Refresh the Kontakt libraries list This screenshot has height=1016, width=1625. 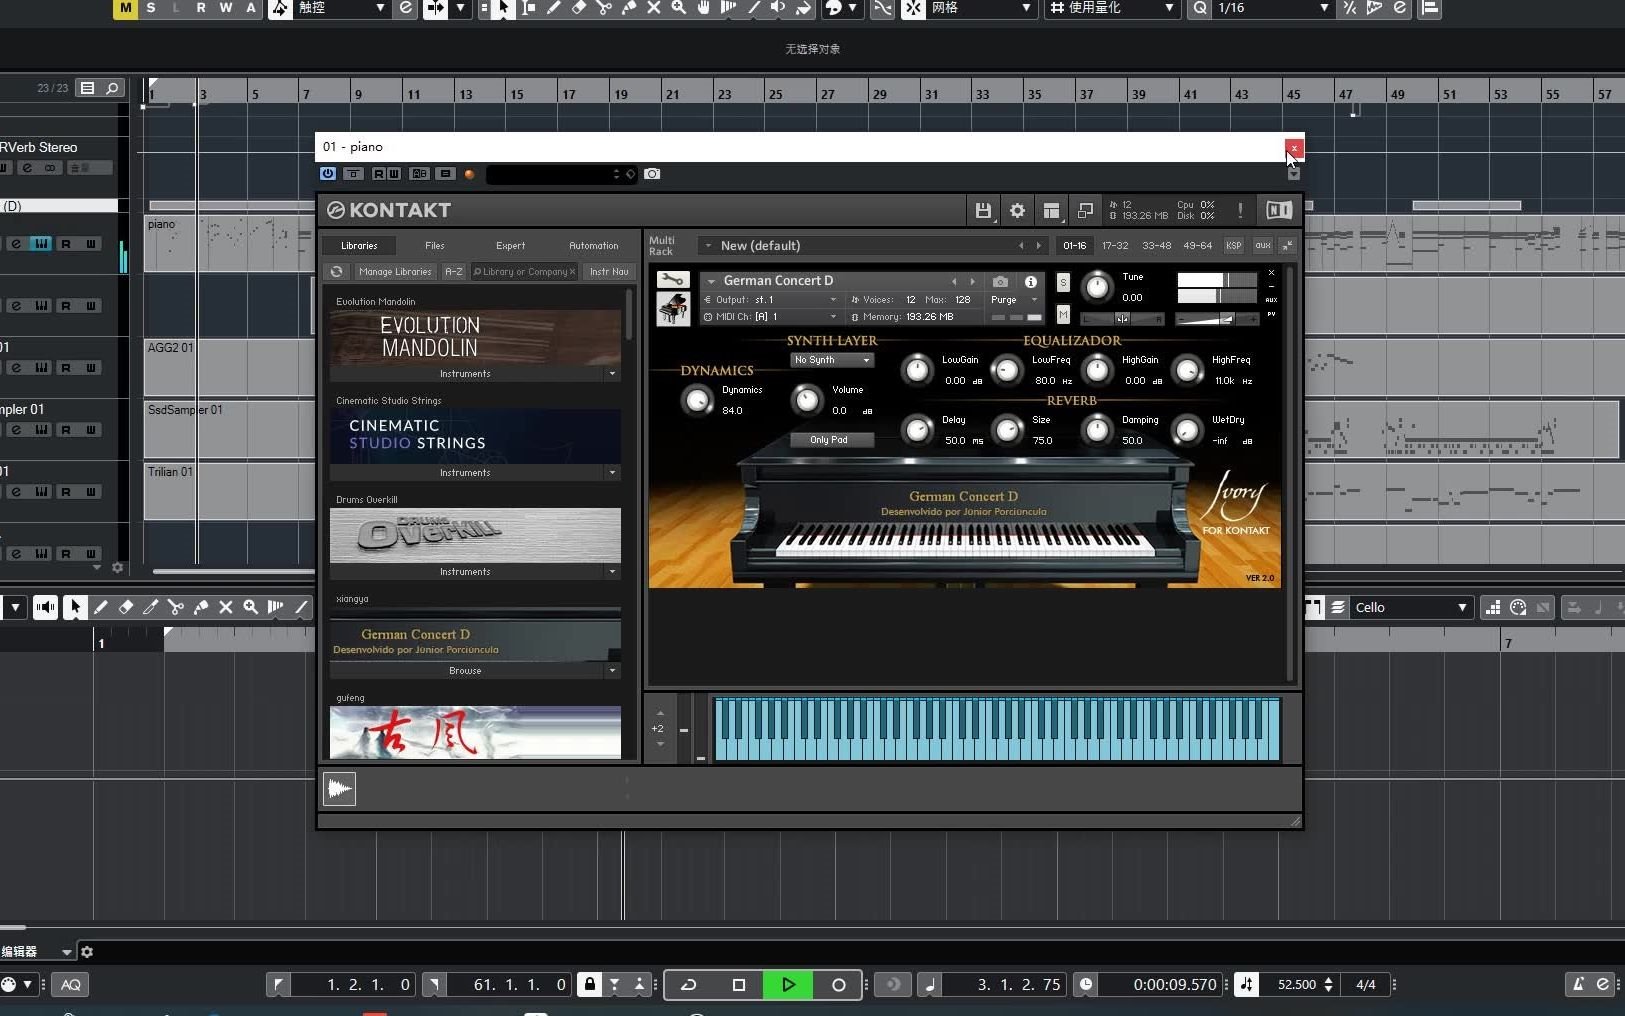pos(337,271)
